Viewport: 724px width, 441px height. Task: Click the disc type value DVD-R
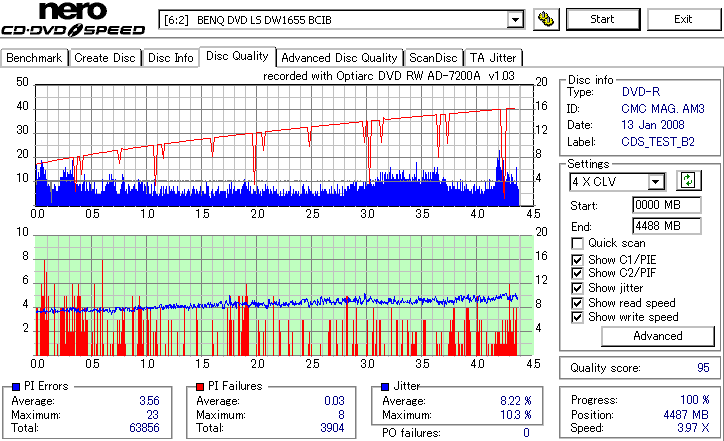coord(640,92)
